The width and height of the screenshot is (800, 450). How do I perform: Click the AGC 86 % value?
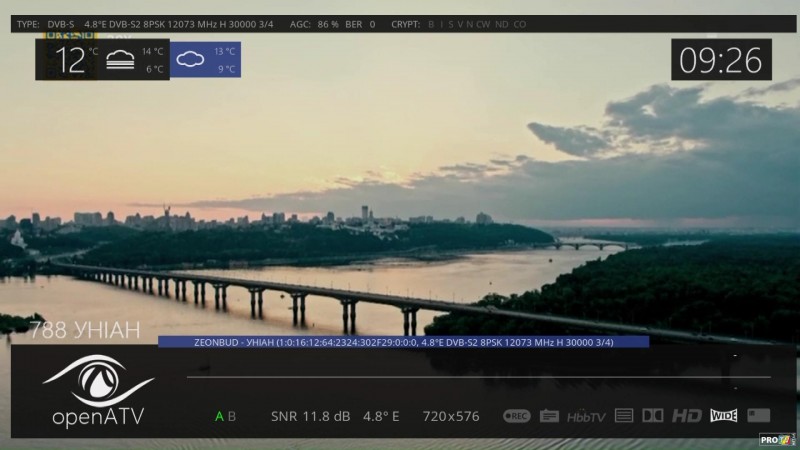313,24
